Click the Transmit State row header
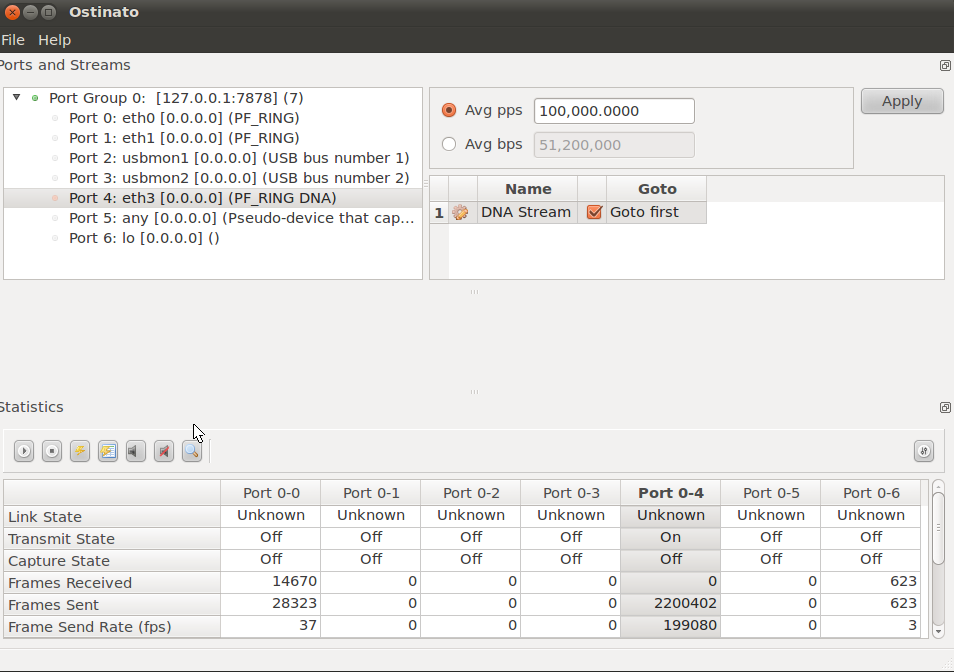 pos(112,539)
